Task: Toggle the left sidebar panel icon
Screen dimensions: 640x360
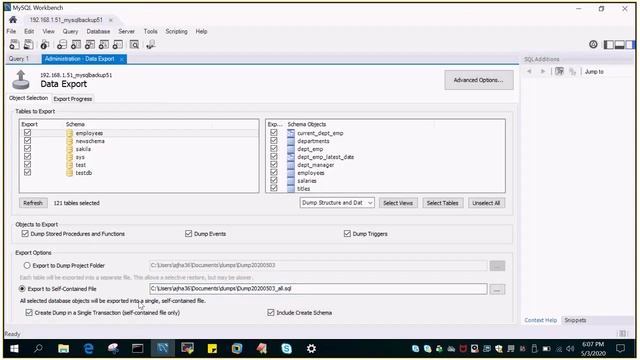Action: click(609, 45)
